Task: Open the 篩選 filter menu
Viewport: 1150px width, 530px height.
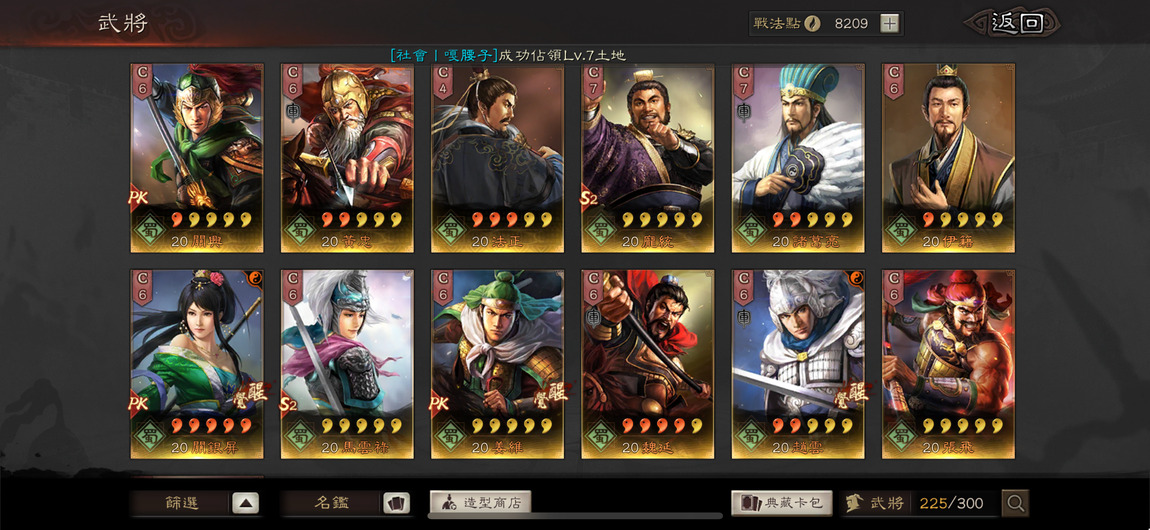Action: click(x=181, y=503)
